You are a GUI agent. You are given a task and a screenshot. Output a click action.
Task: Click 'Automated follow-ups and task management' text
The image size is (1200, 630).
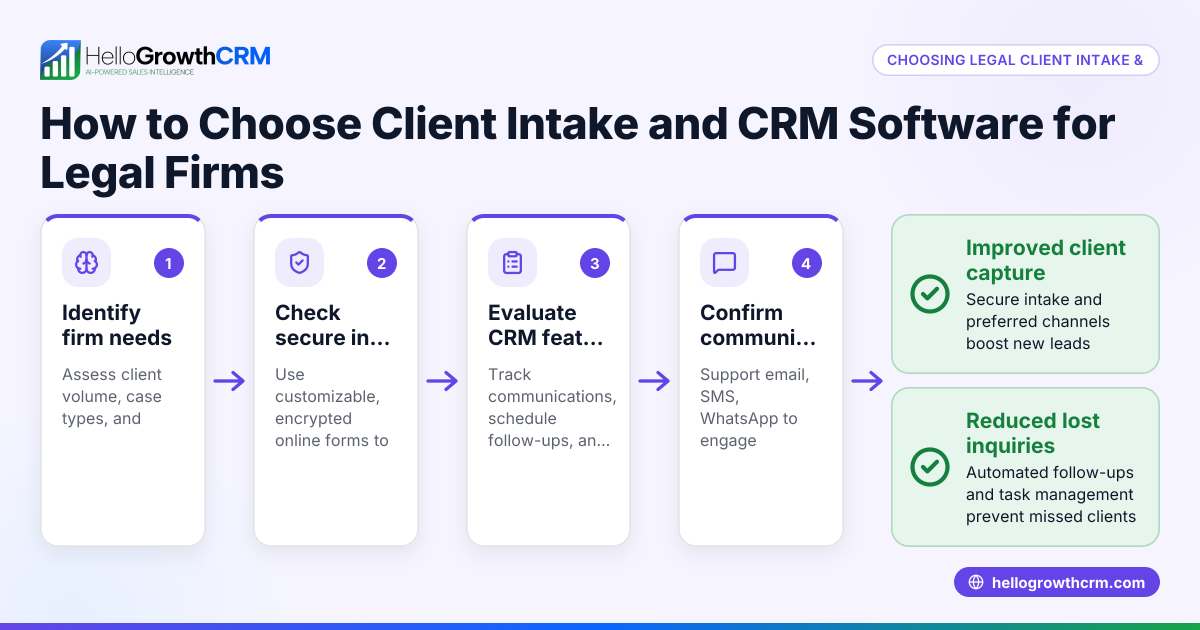tap(1051, 494)
